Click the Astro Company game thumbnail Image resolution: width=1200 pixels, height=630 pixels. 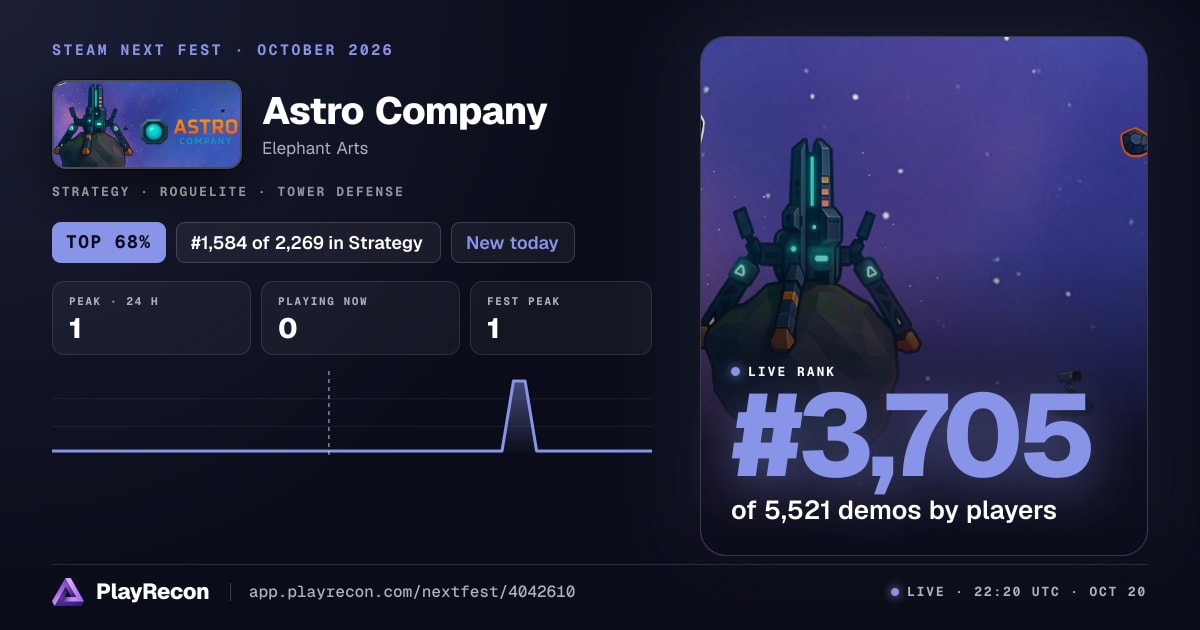pos(147,124)
